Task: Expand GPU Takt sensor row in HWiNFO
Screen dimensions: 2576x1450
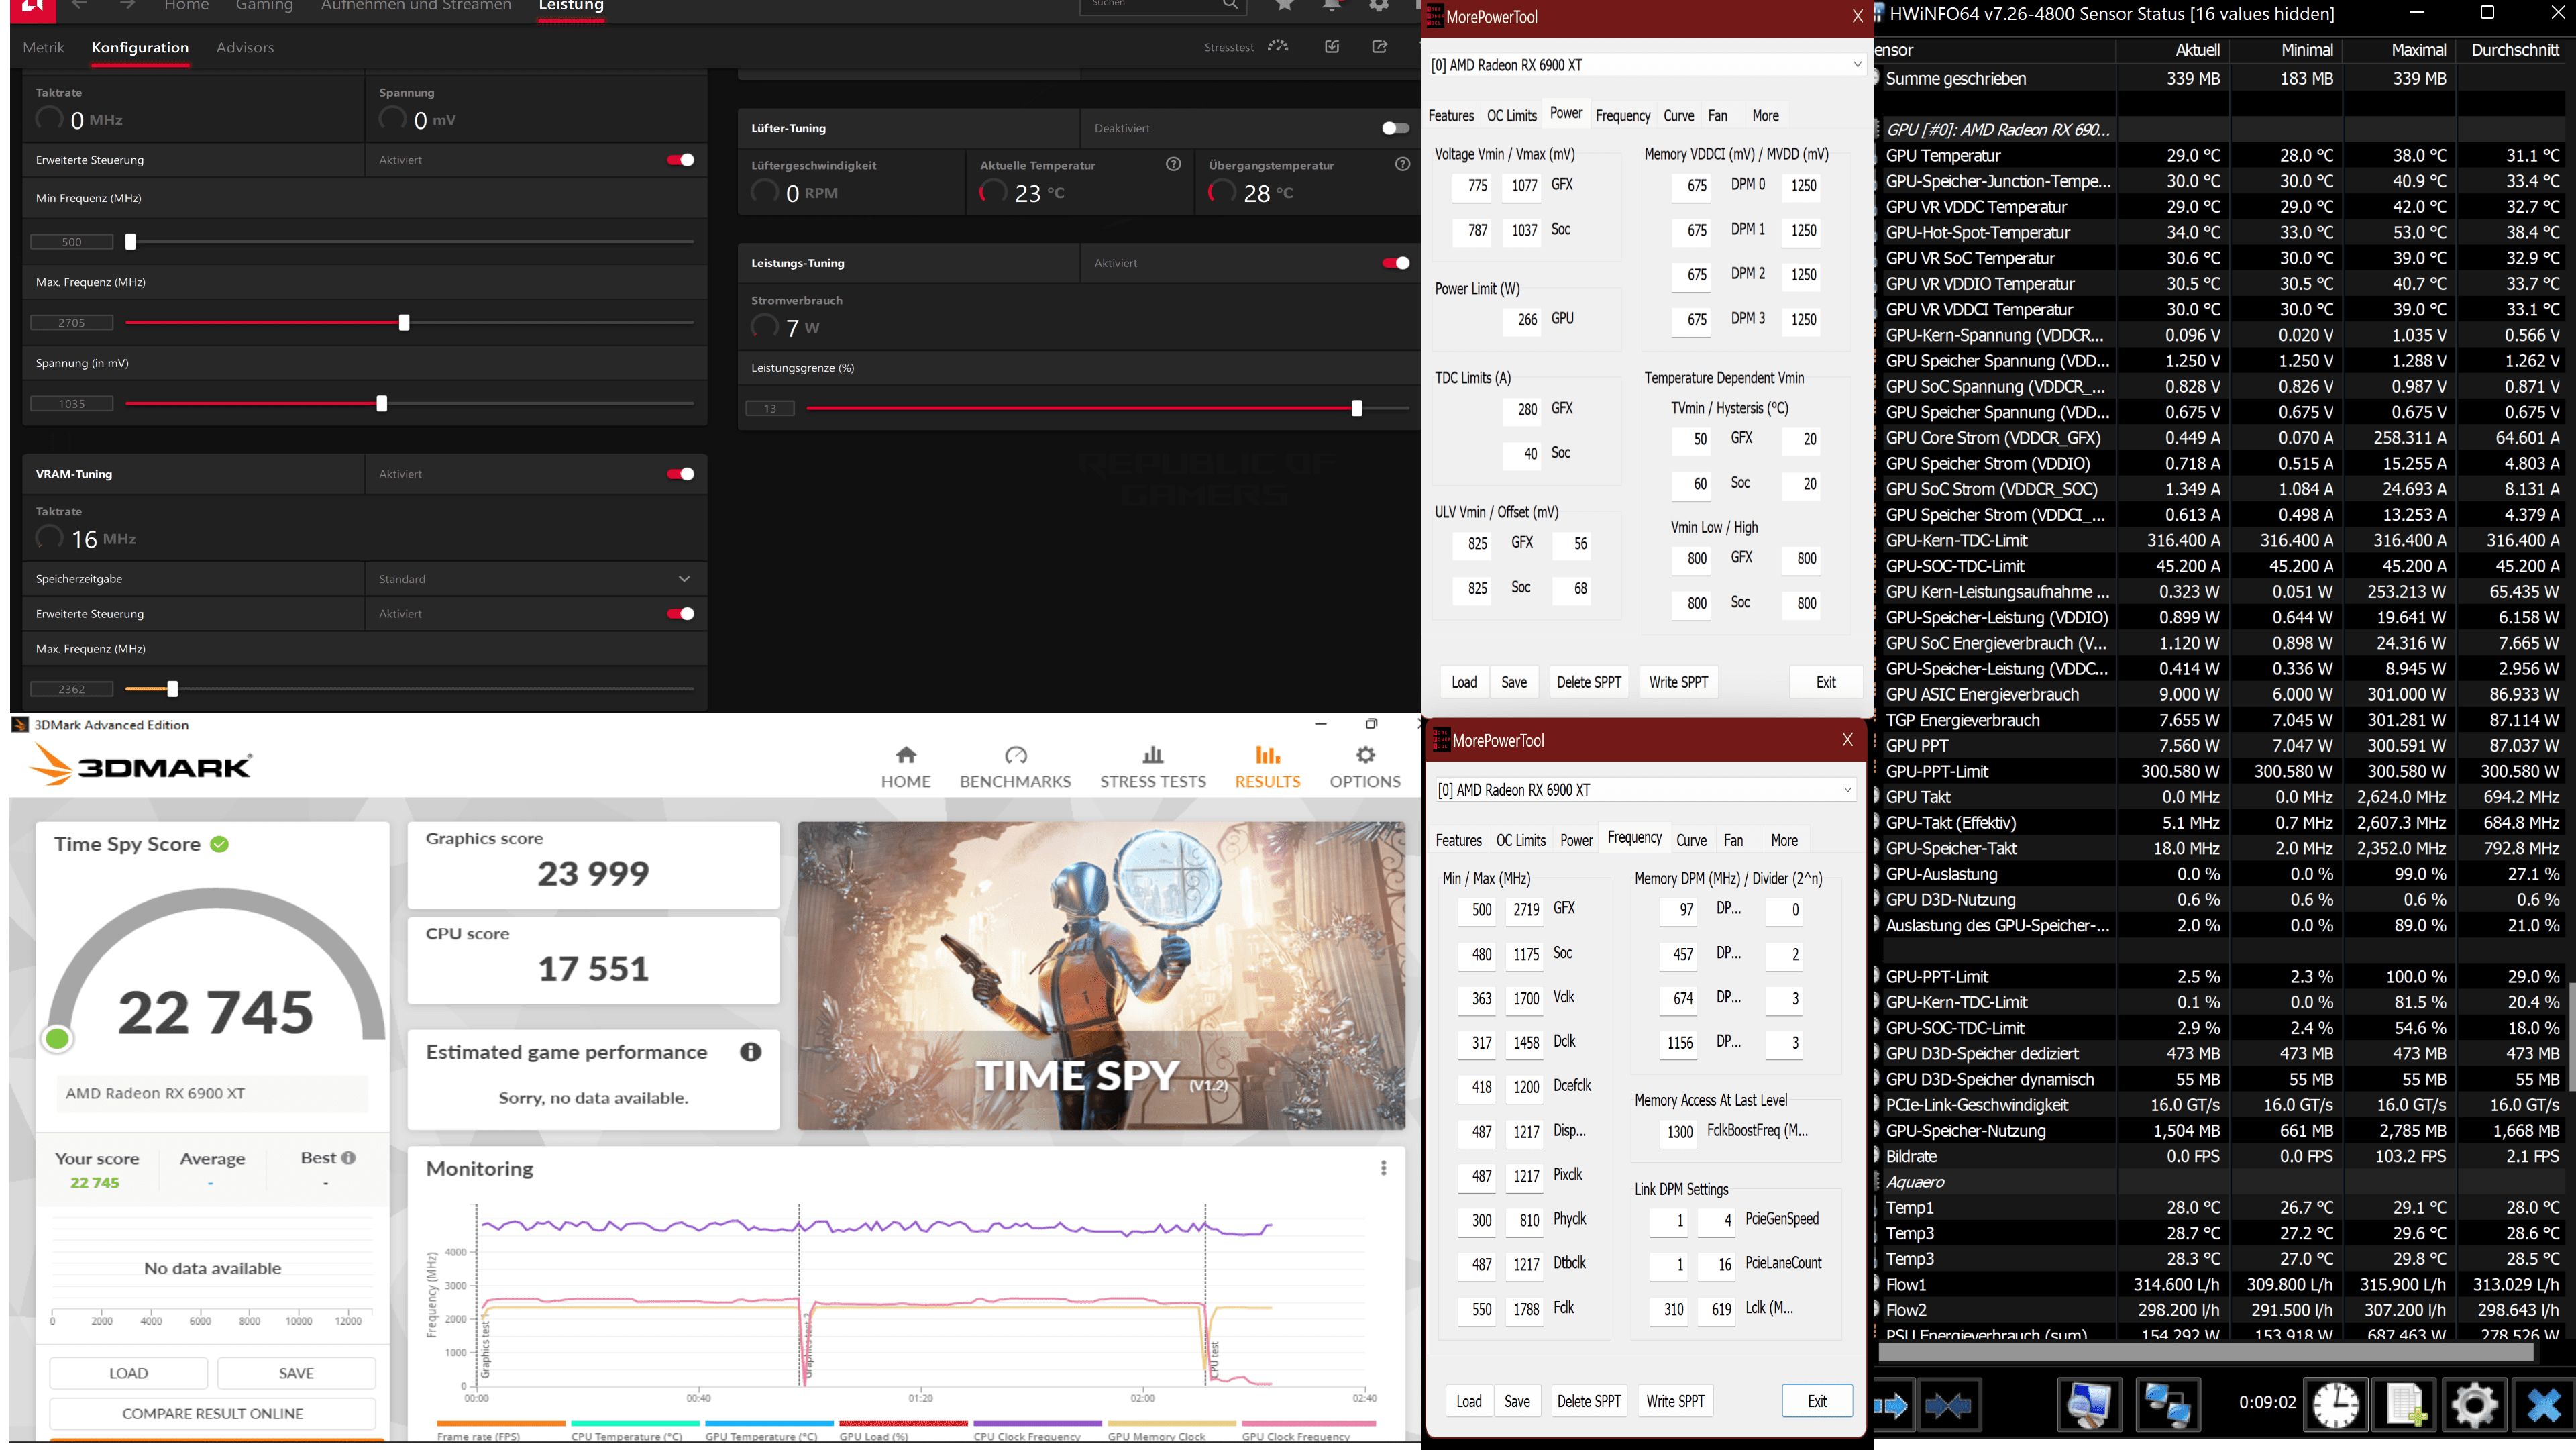Action: (x=1877, y=797)
